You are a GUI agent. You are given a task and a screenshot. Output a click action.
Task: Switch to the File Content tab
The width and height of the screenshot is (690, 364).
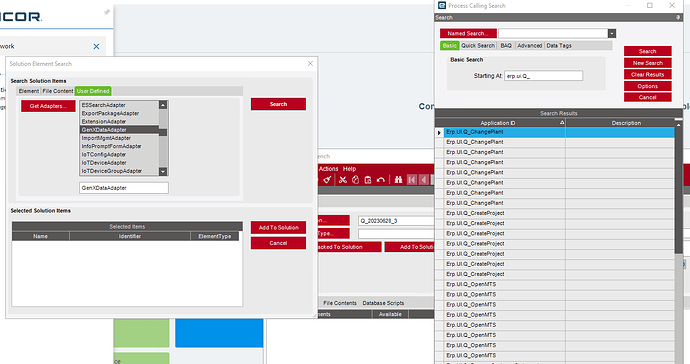(58, 91)
